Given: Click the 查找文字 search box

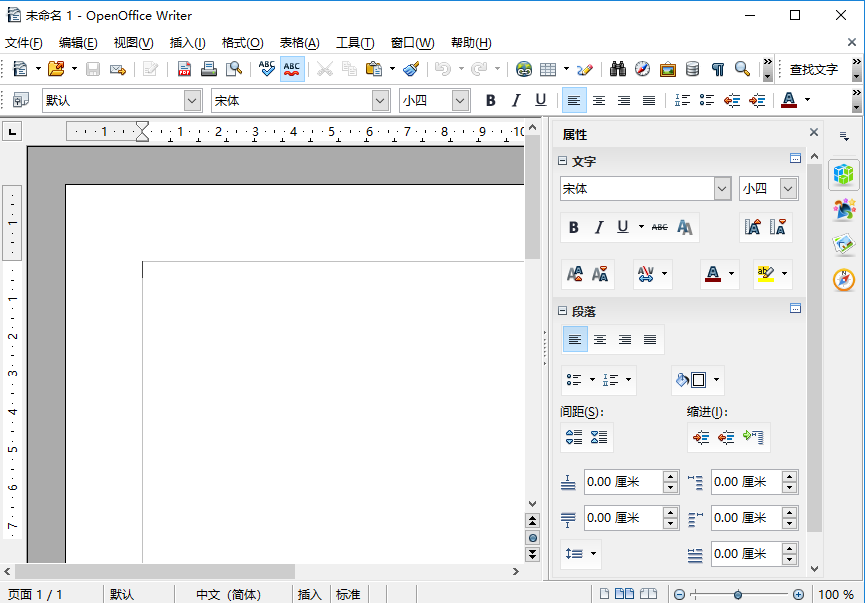Looking at the screenshot, I should [x=814, y=69].
